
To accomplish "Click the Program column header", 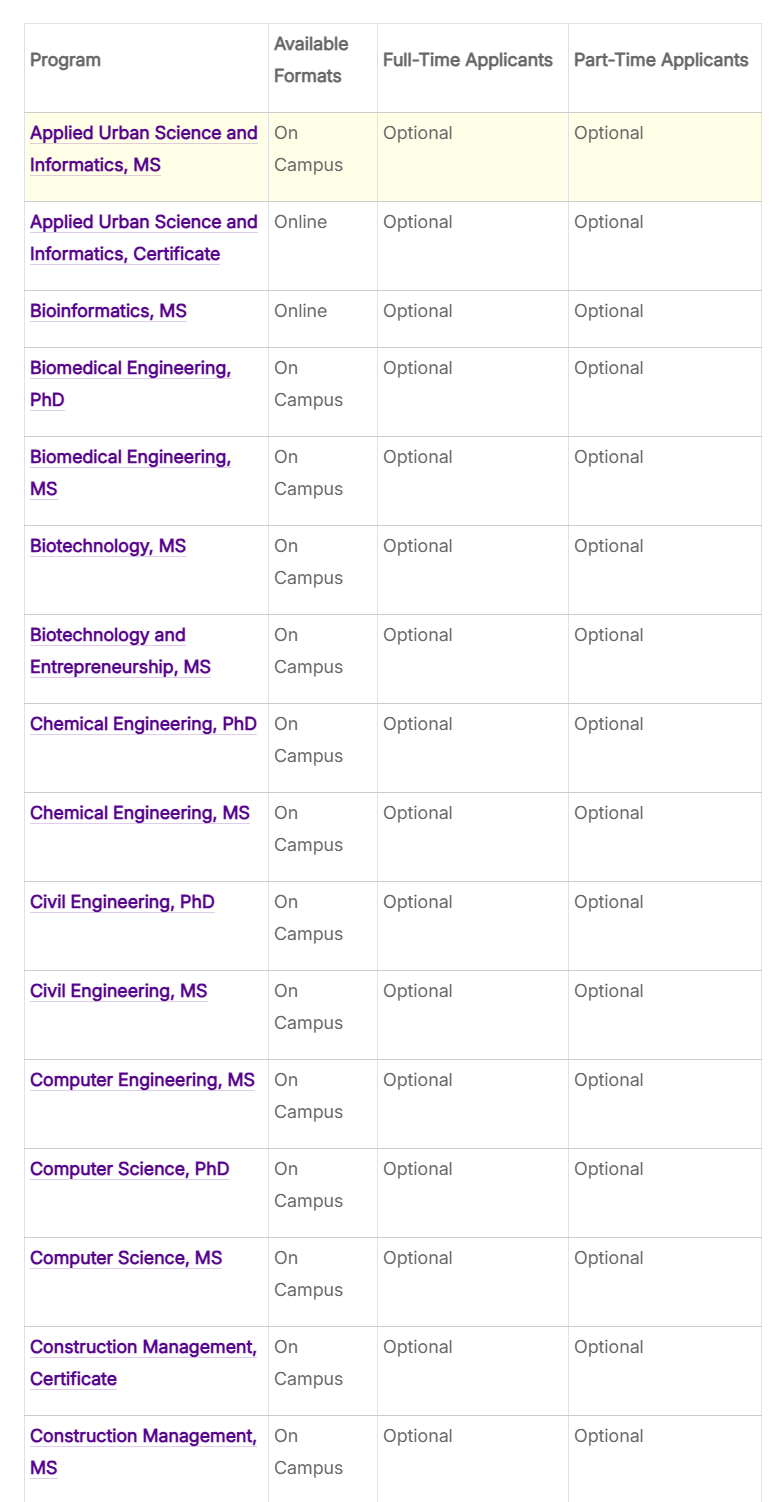I will pos(65,60).
